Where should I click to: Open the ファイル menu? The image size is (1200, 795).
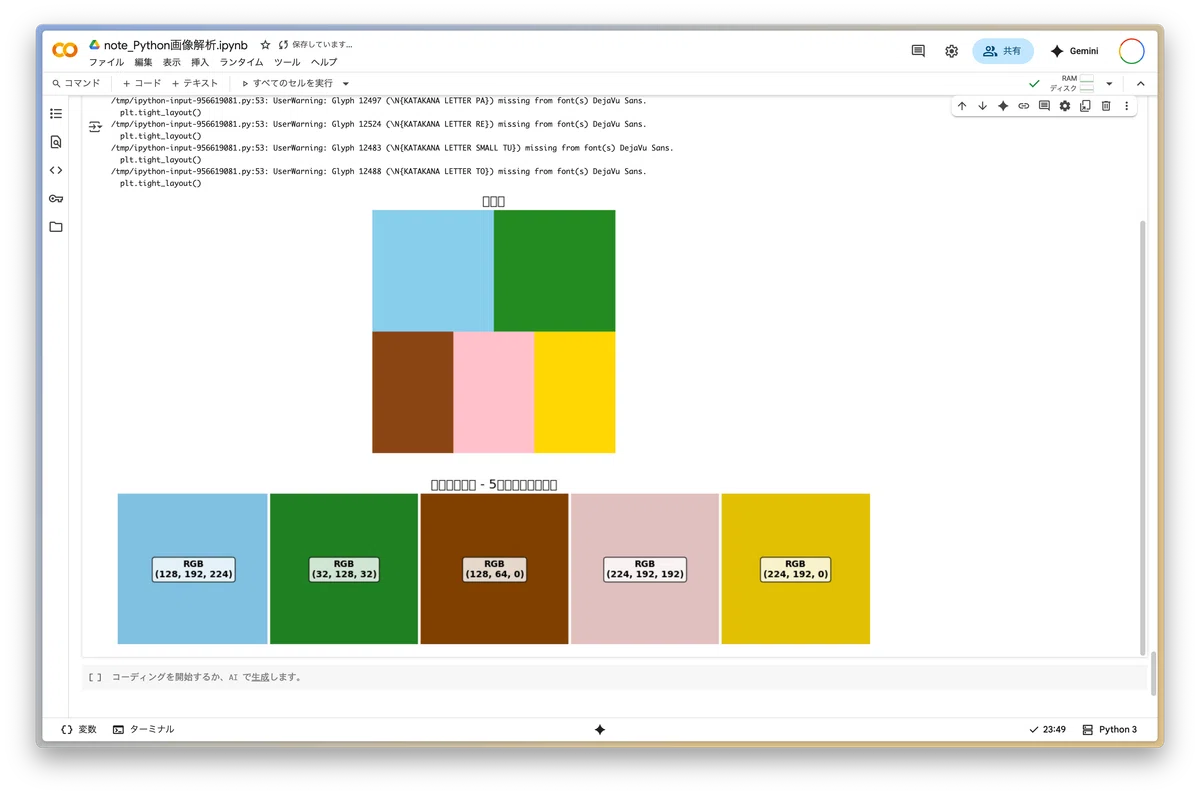(x=106, y=62)
